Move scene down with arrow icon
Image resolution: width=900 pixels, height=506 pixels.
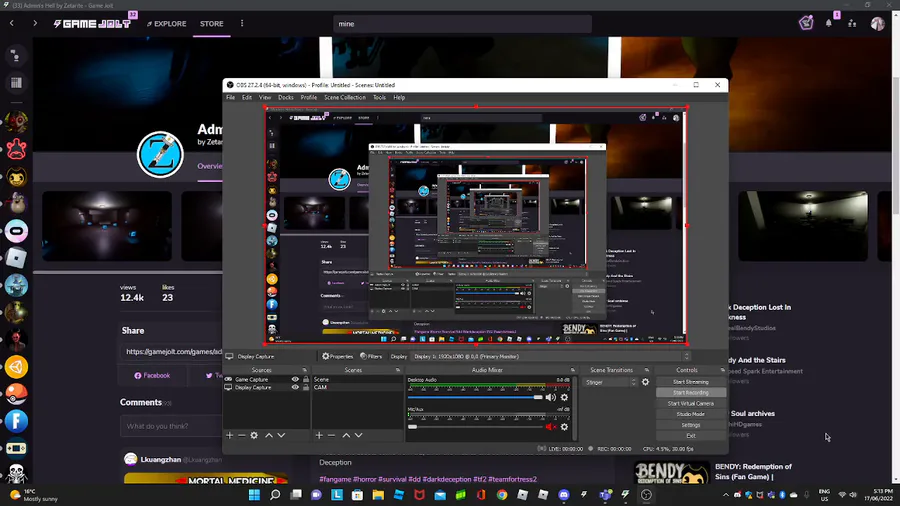359,435
